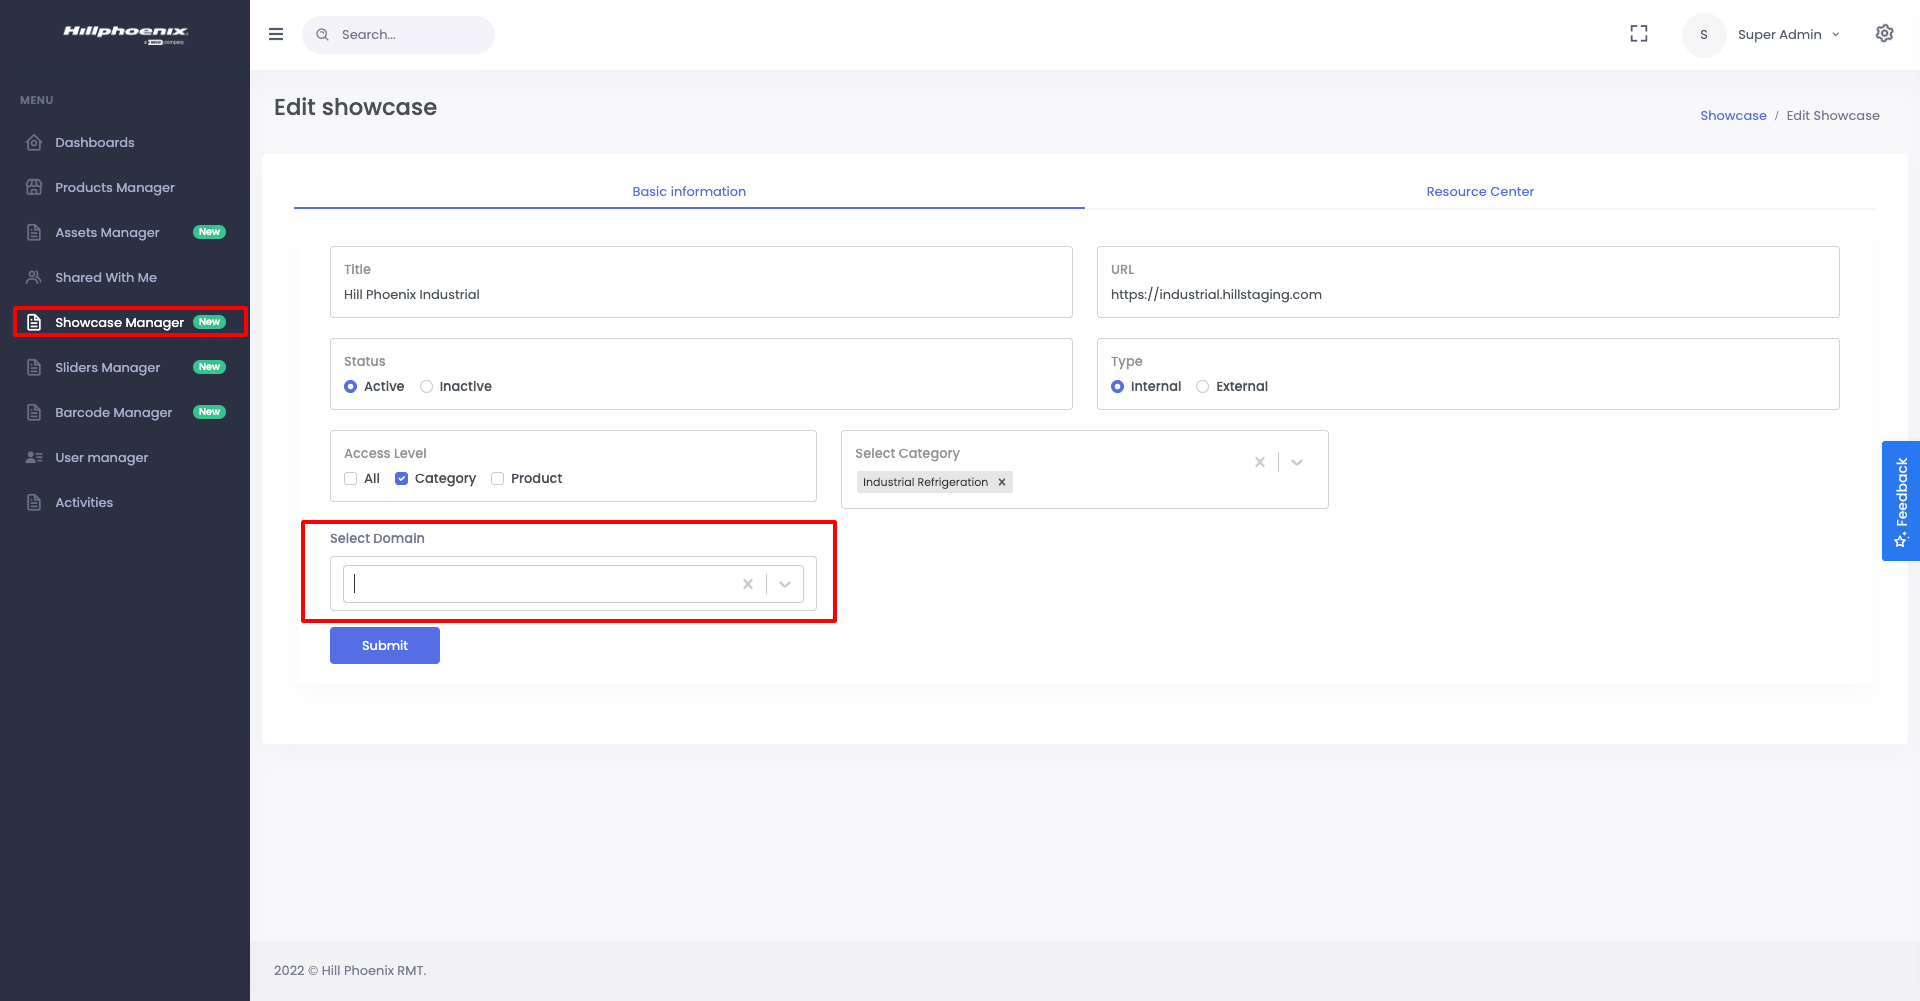Open the Super Admin user dropdown
Image resolution: width=1920 pixels, height=1001 pixels.
[1789, 35]
